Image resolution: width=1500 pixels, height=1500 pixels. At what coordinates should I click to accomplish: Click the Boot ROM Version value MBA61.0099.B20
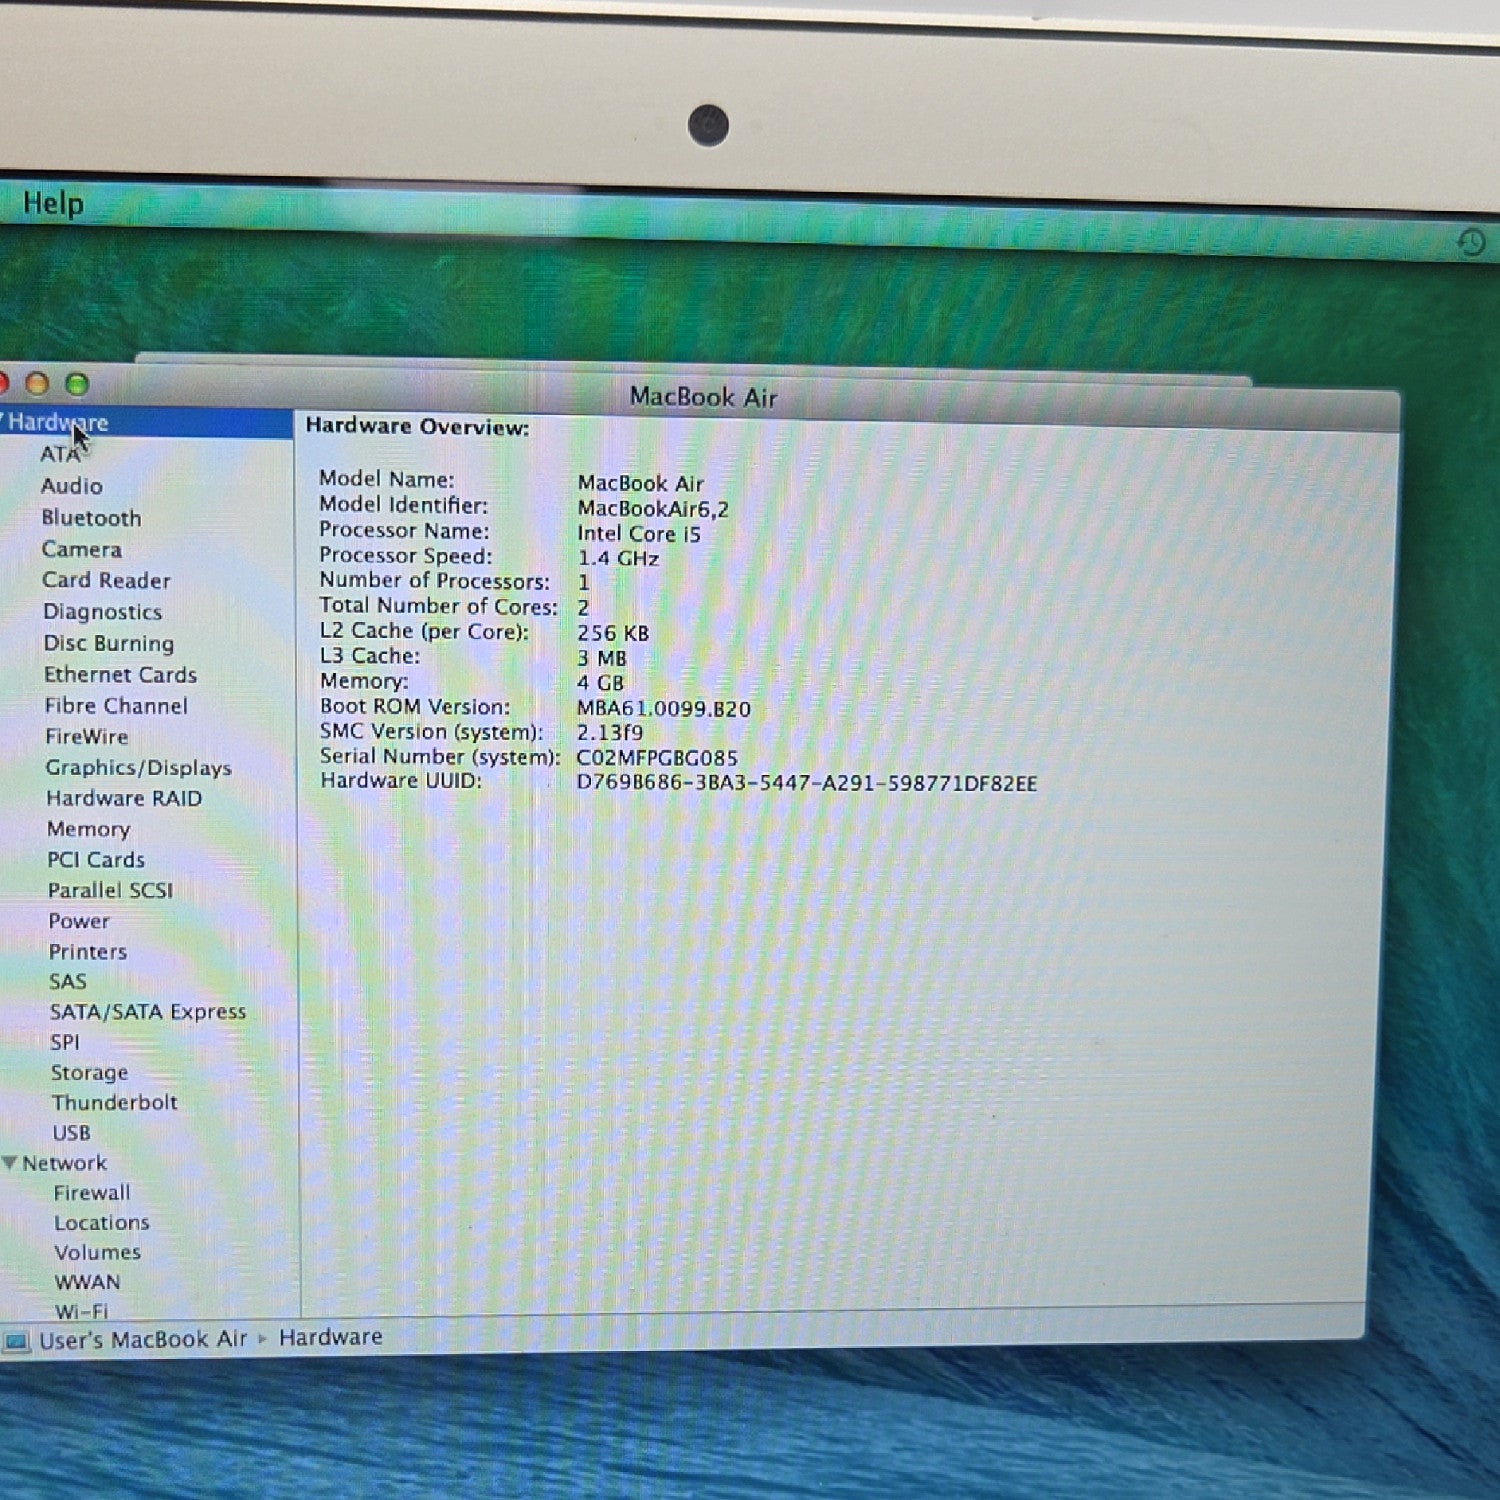(x=664, y=709)
